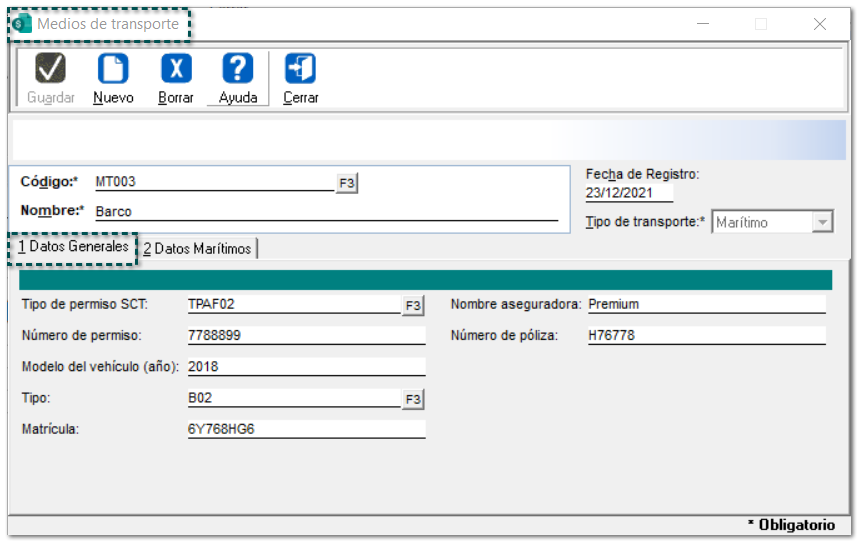This screenshot has height=544, width=860.
Task: Maximize the Medios de transporte window
Action: tap(761, 24)
